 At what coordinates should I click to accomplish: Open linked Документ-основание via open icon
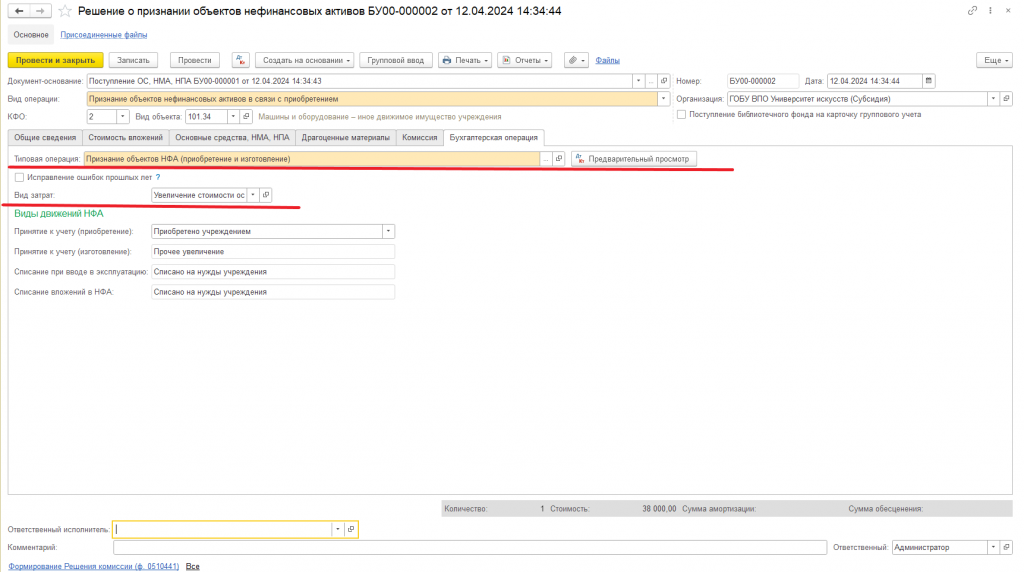click(664, 81)
